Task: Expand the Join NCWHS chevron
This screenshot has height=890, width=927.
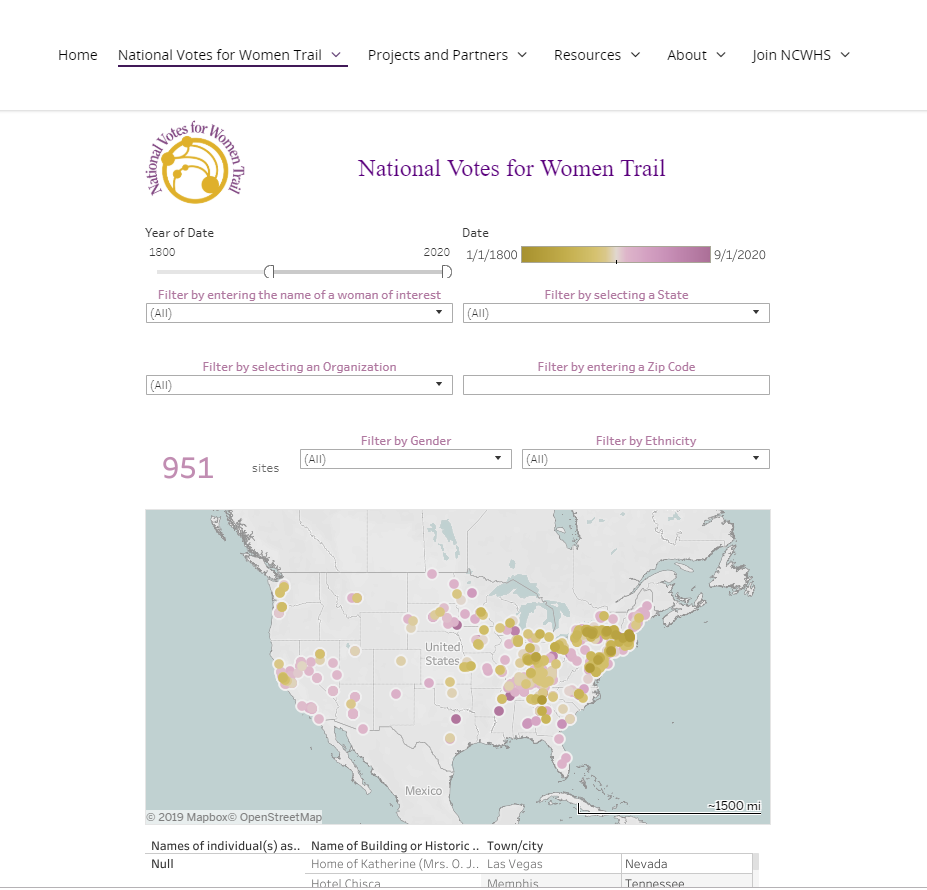Action: tap(845, 55)
